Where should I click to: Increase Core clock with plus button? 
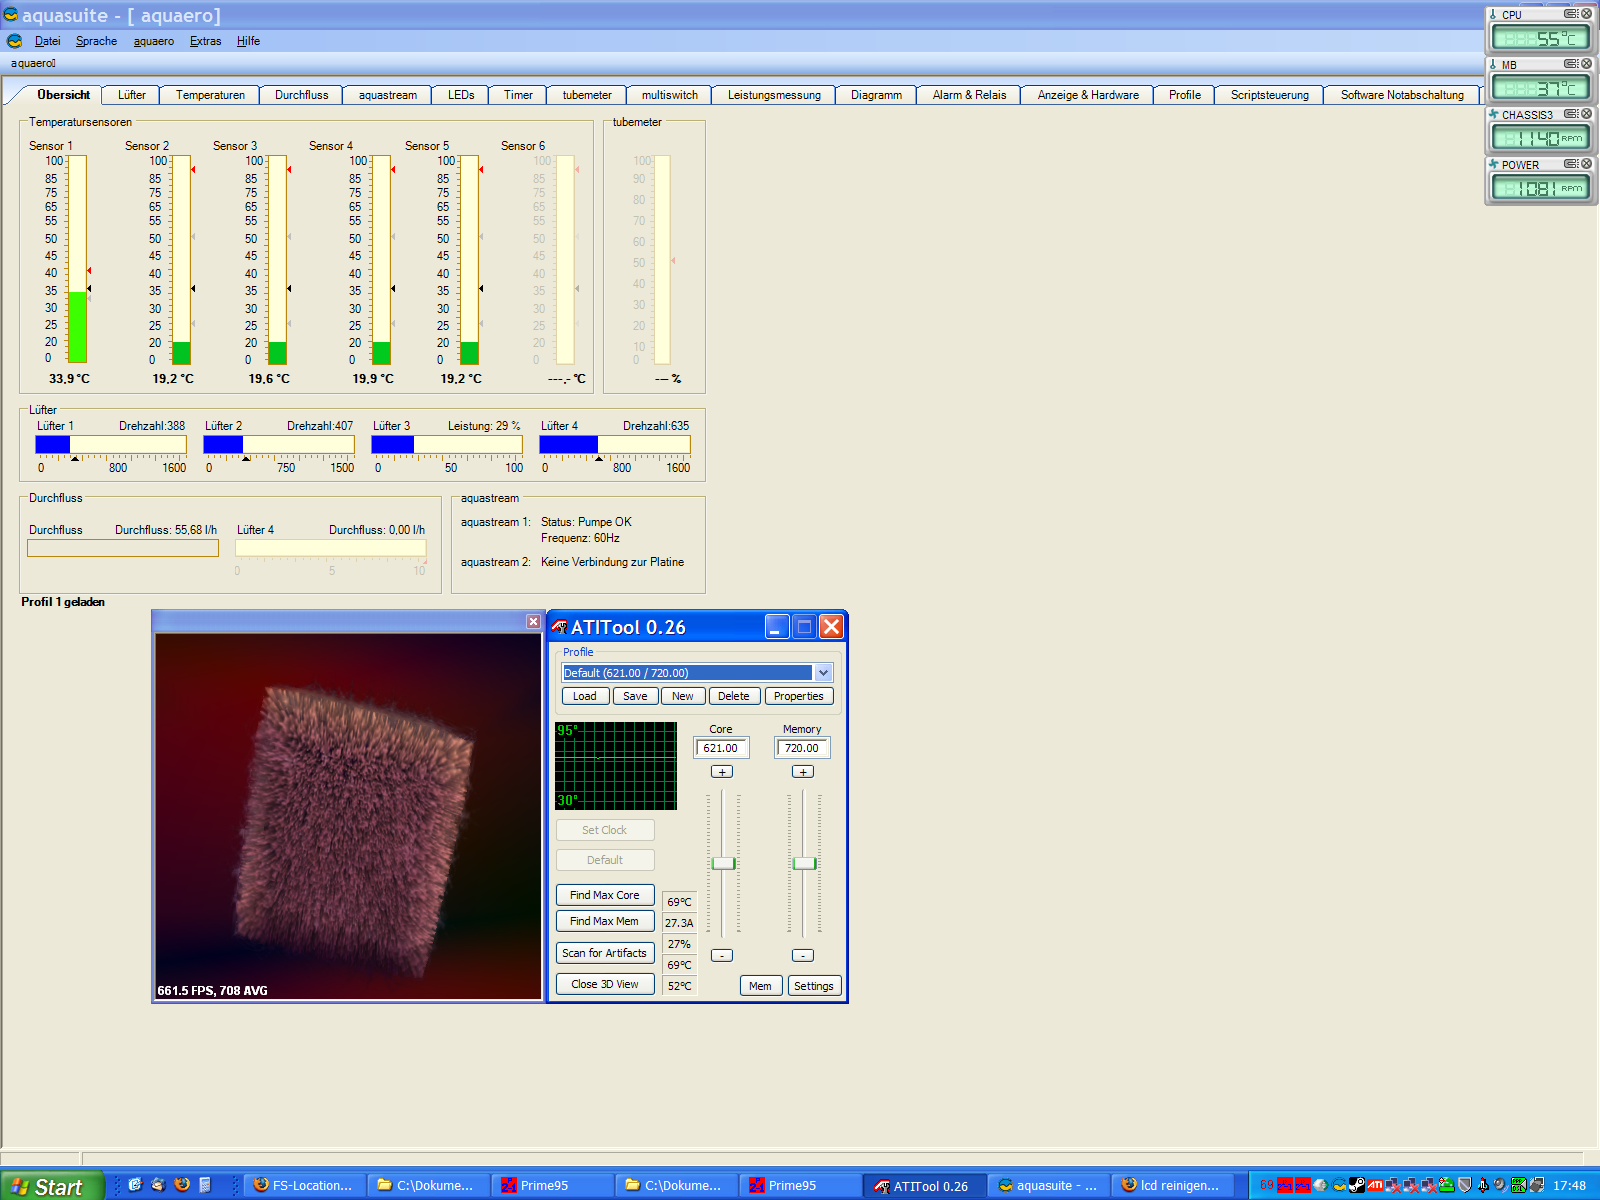[x=722, y=772]
